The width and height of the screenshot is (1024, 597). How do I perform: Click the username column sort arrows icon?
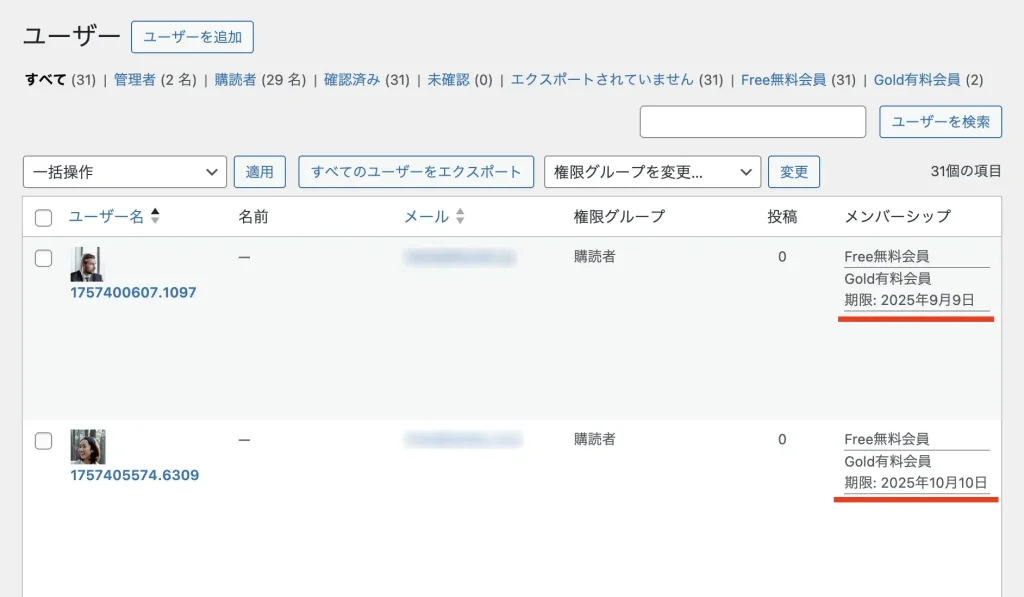(x=155, y=216)
